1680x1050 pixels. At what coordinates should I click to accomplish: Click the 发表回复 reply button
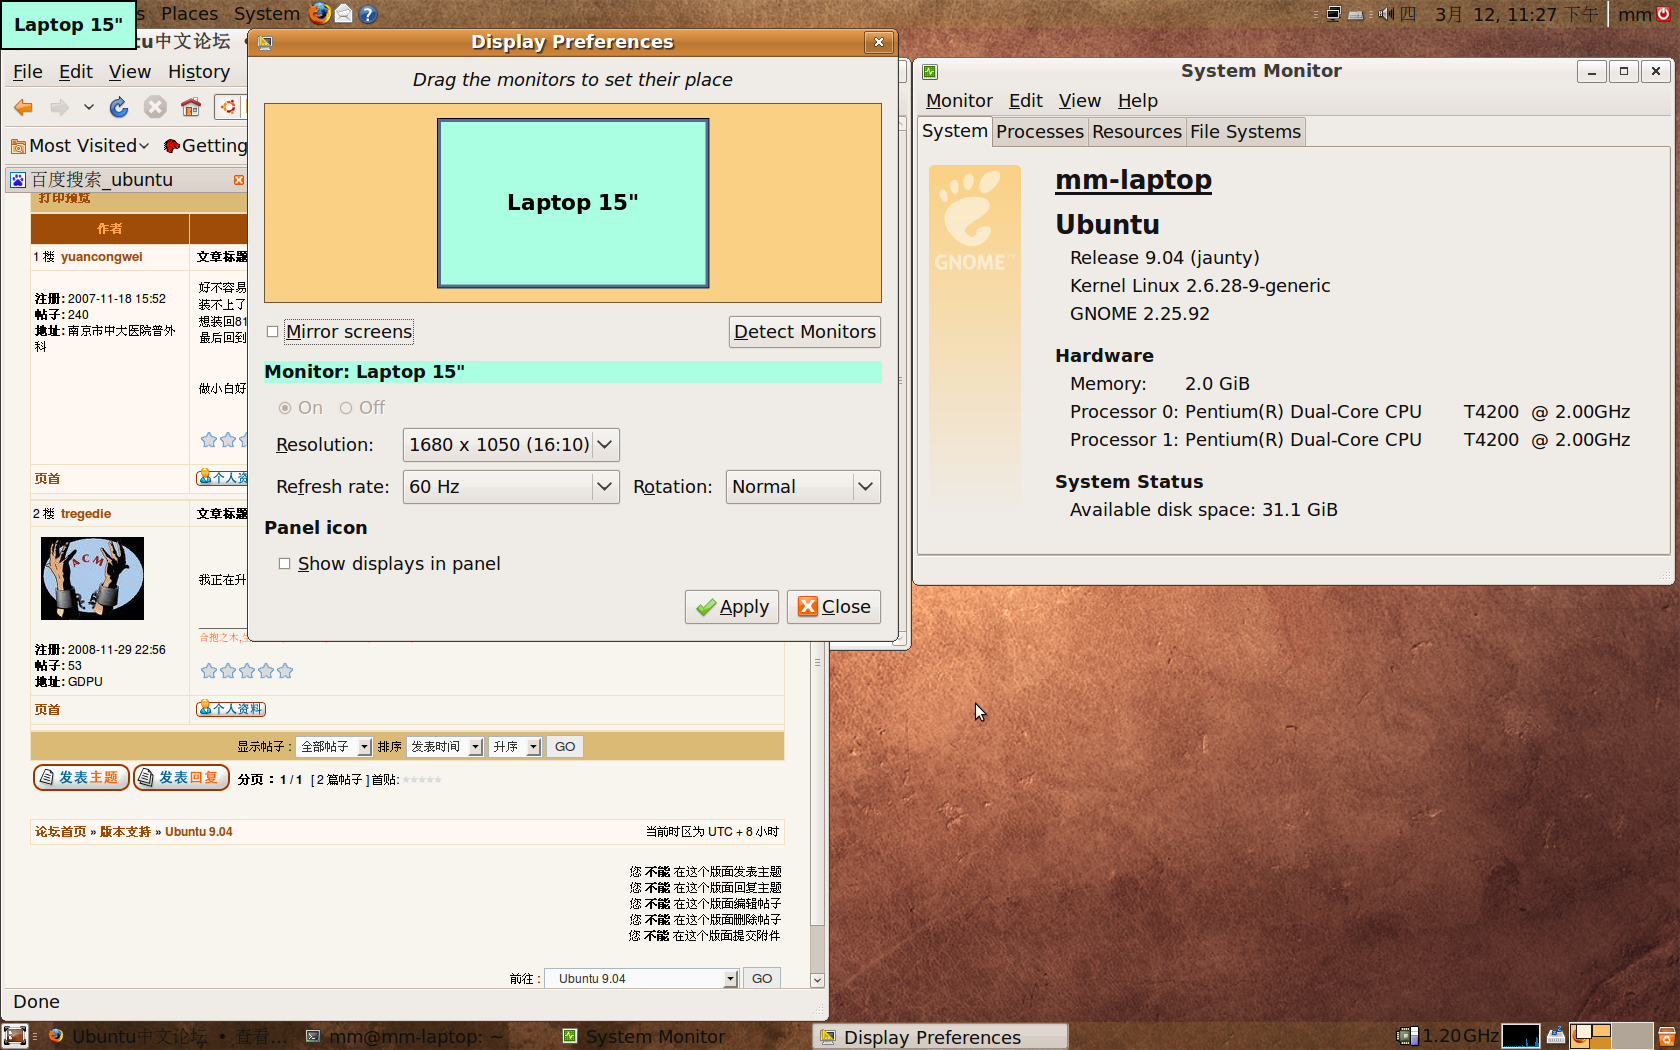pyautogui.click(x=181, y=778)
